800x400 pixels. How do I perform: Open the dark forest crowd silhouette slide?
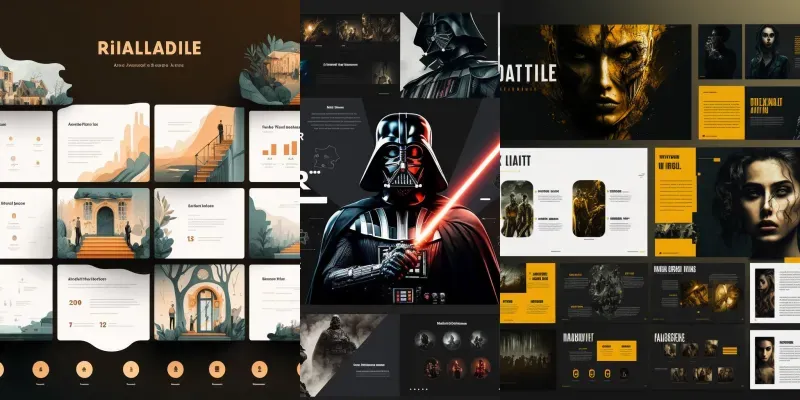(x=528, y=359)
